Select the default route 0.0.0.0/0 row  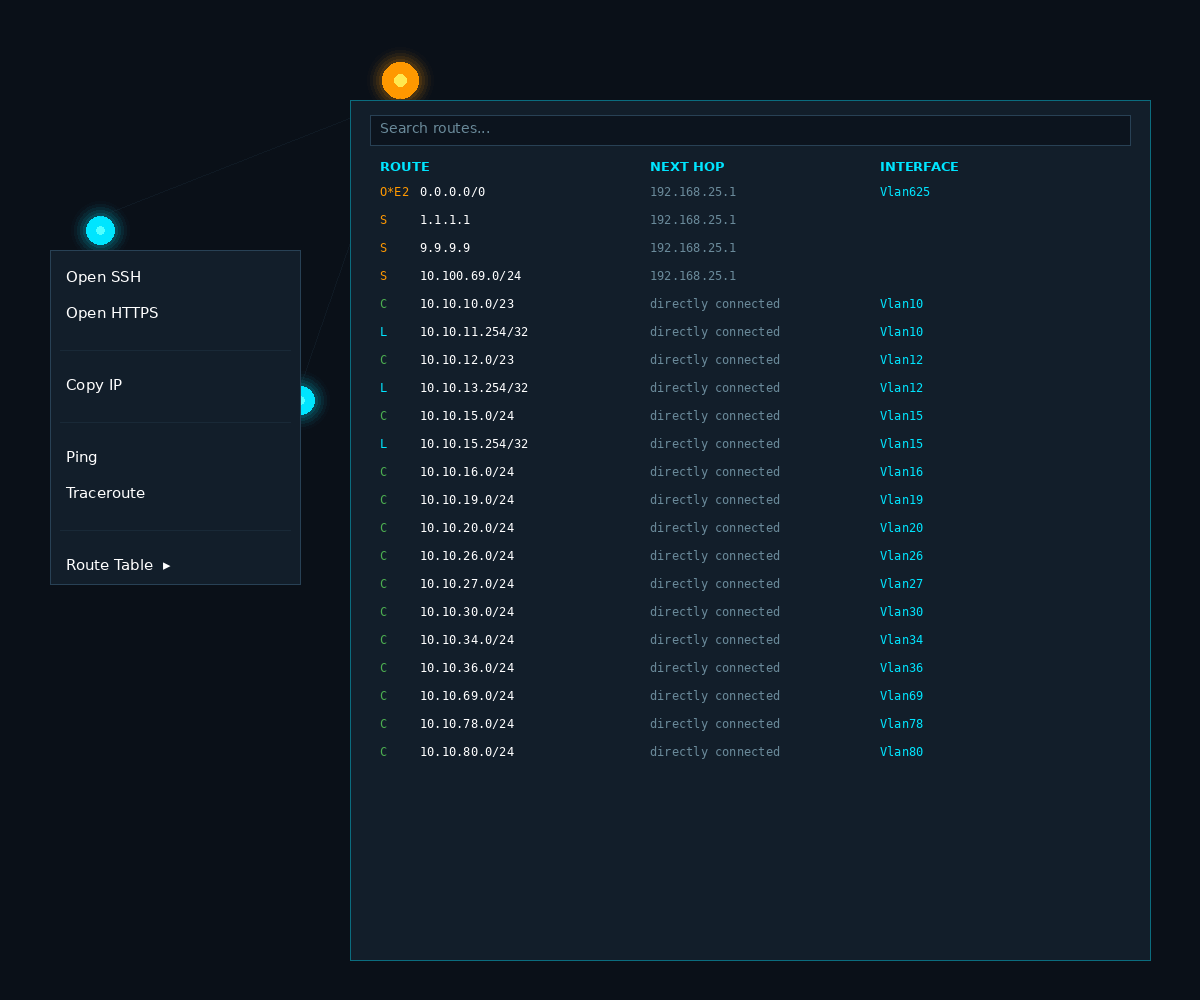click(x=453, y=192)
